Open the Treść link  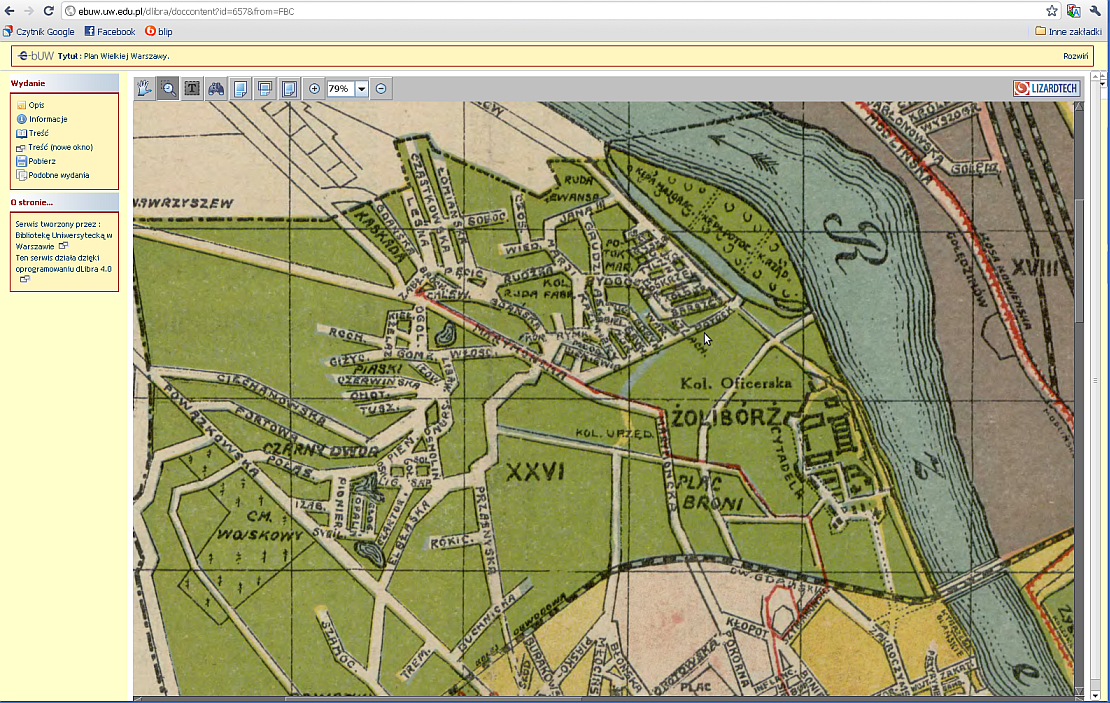click(x=39, y=133)
